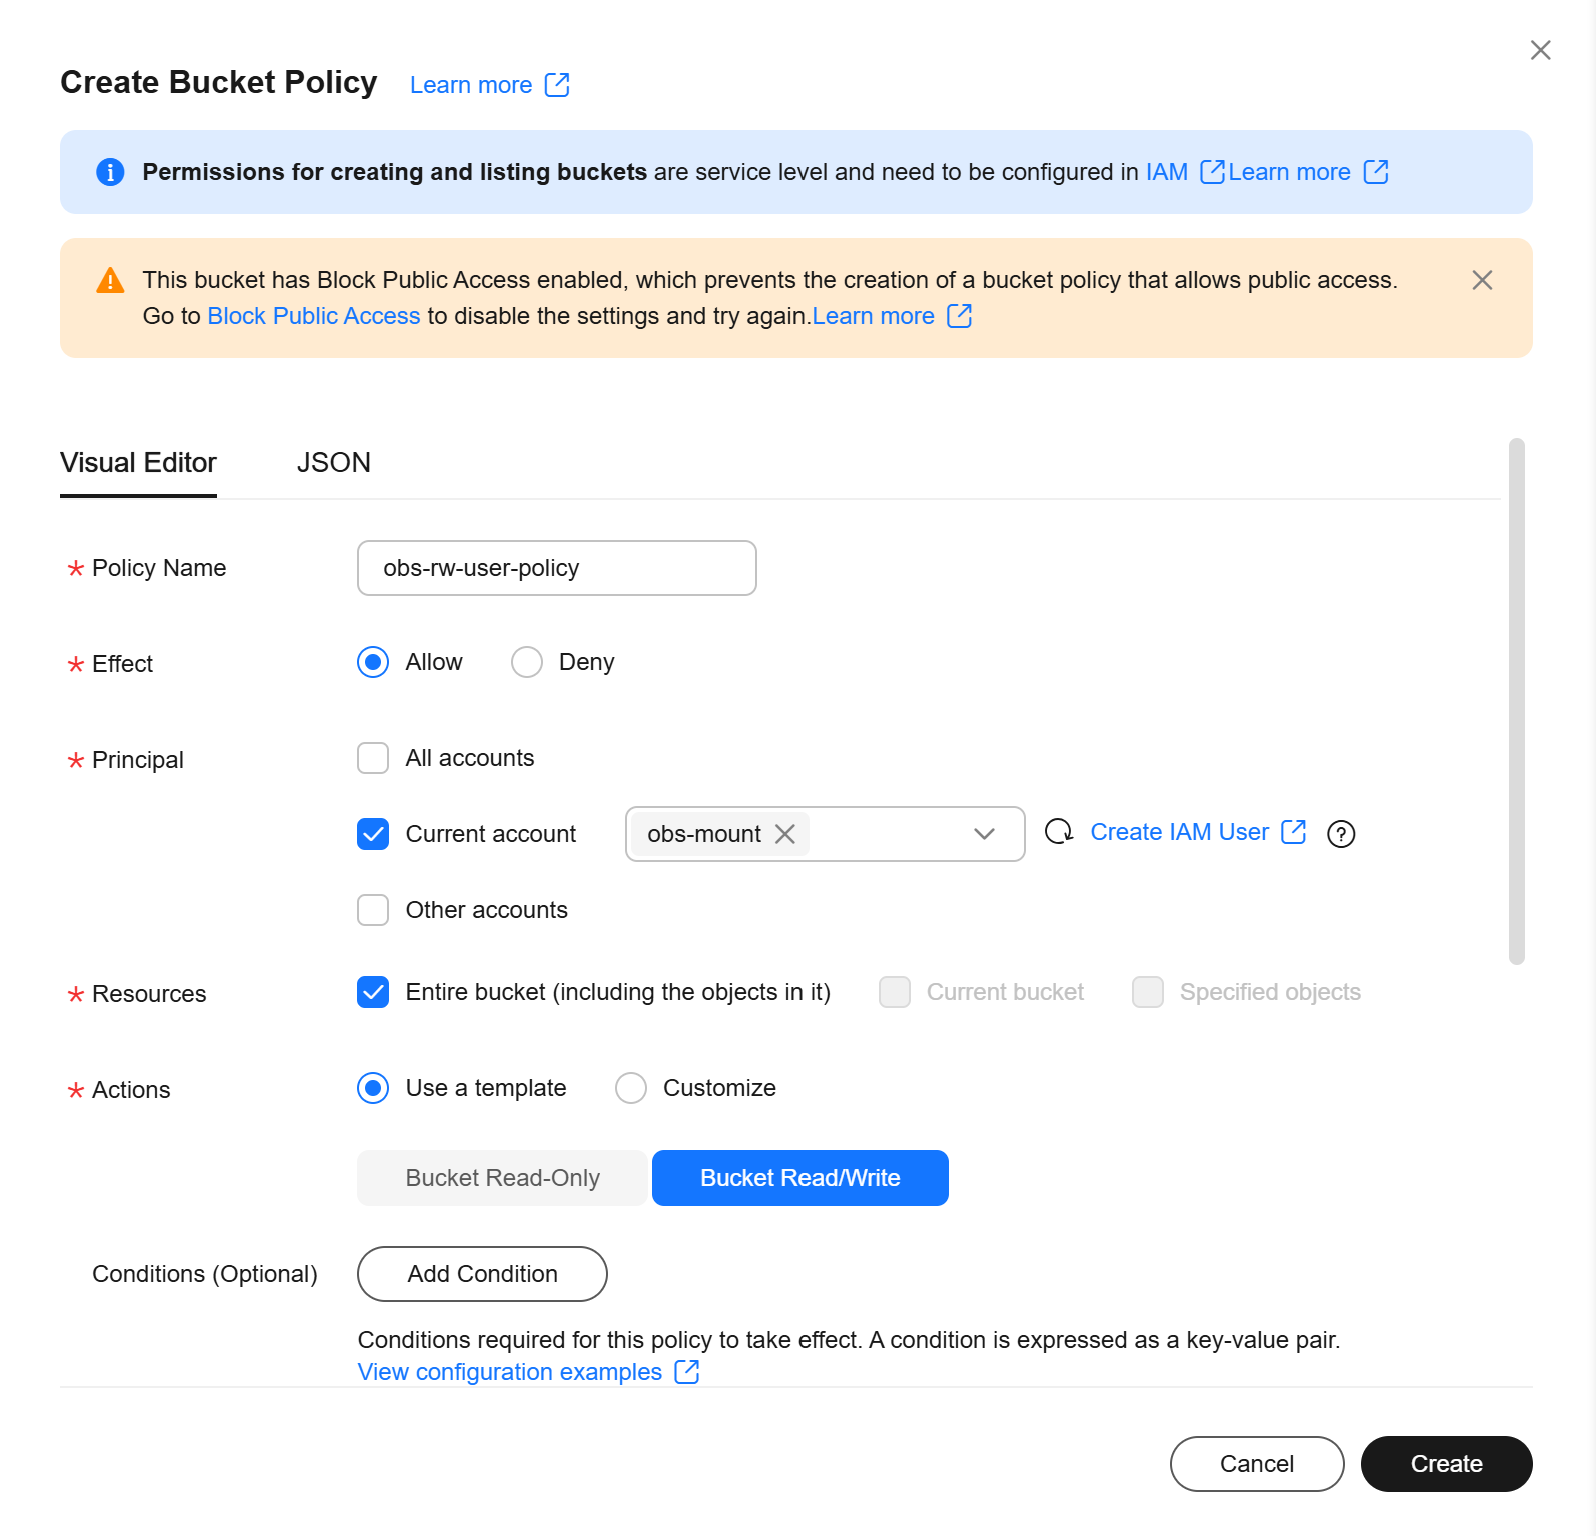Viewport: 1596px width, 1536px height.
Task: Click the external-link icon next to IAM
Action: pos(1213,172)
